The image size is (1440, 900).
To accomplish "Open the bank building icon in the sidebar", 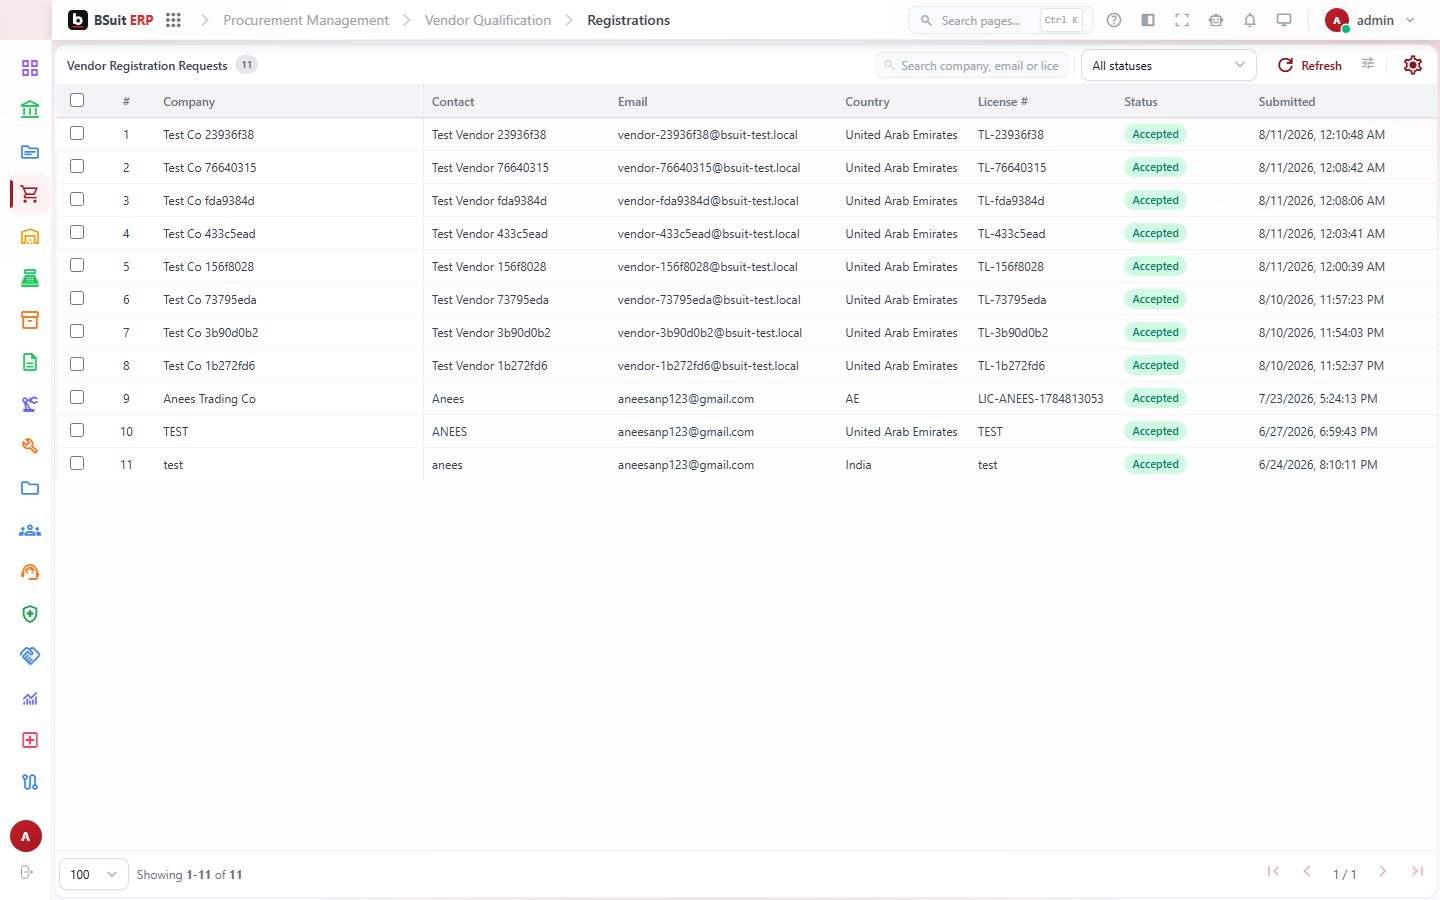I will point(30,110).
